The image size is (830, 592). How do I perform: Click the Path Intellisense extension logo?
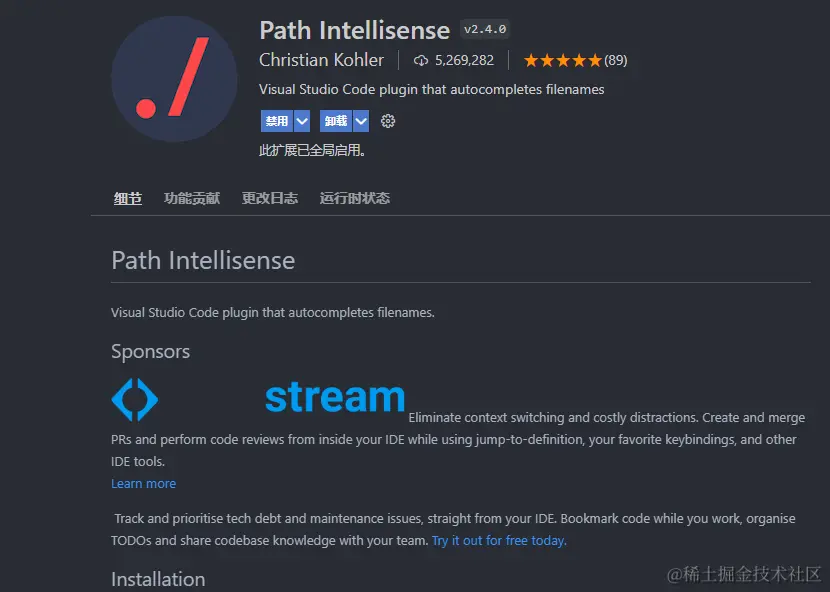[174, 79]
